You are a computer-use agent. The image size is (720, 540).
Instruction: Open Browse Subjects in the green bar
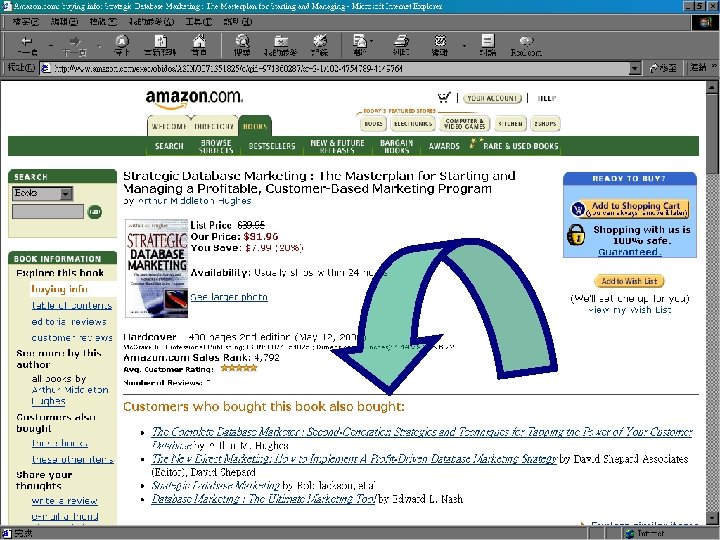[x=216, y=146]
